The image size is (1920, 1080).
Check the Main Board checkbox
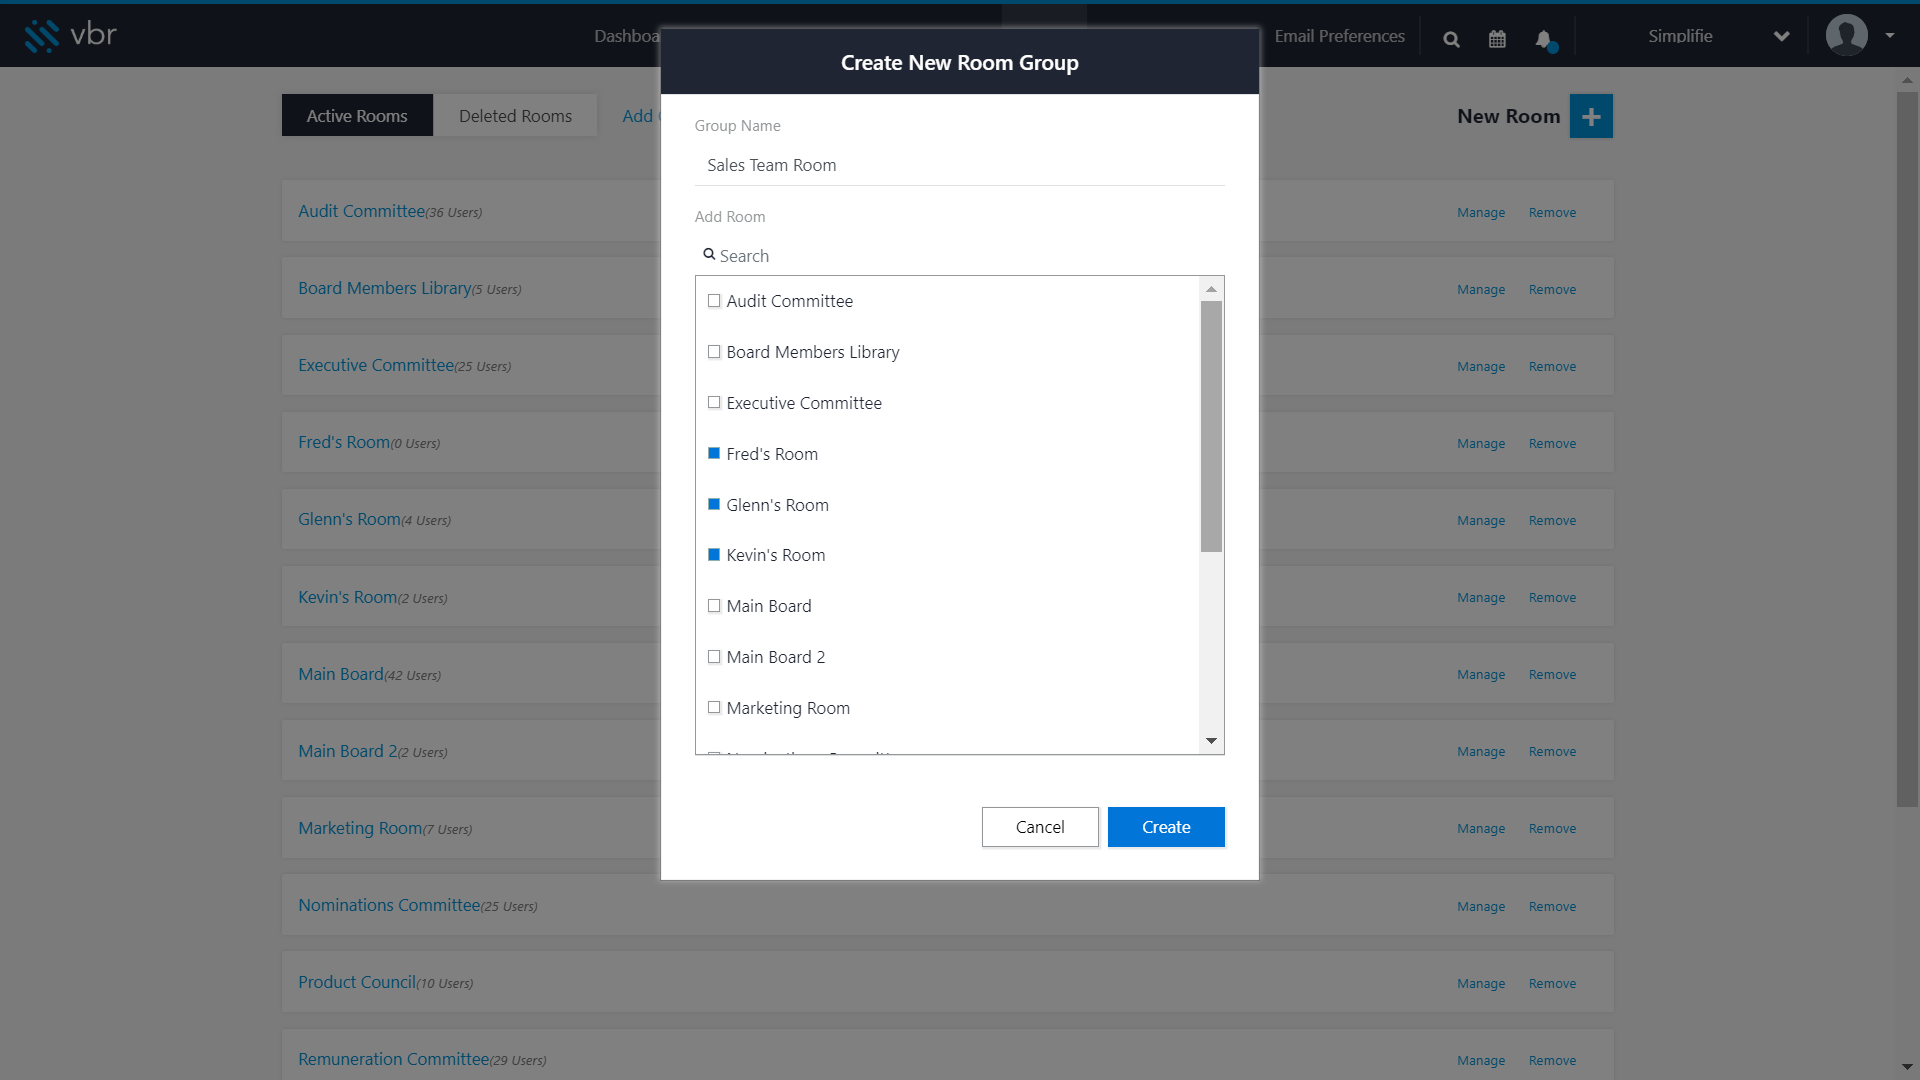pos(714,606)
